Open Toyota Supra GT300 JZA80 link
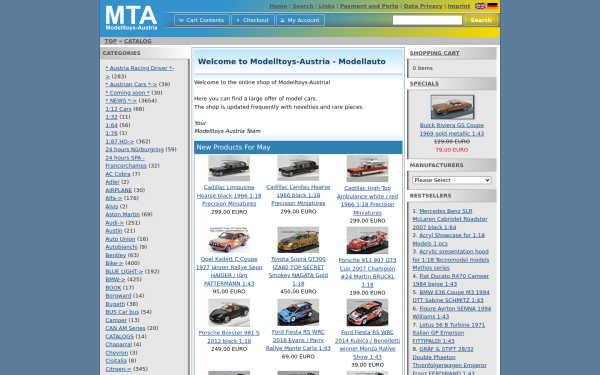 [x=298, y=271]
